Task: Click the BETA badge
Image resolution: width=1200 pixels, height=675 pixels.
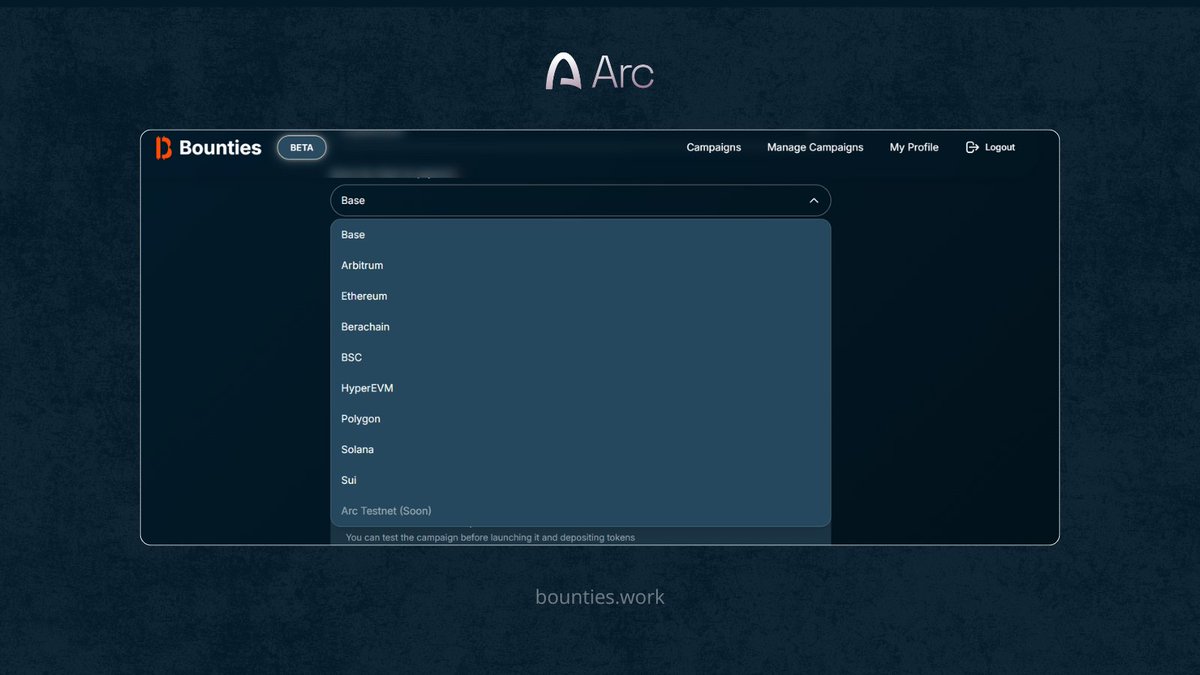Action: coord(302,147)
